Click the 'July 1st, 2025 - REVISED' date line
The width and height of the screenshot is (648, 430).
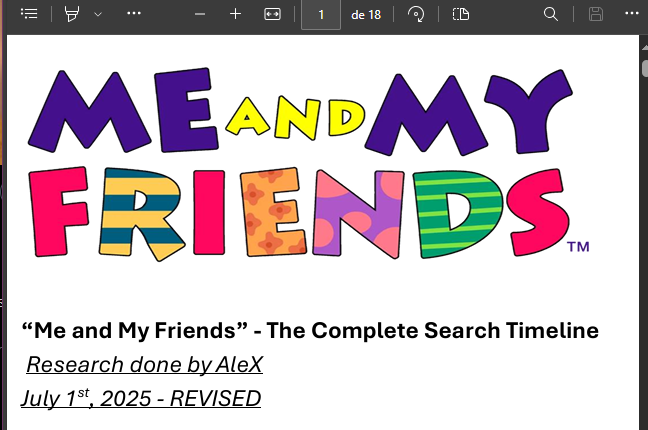point(141,399)
